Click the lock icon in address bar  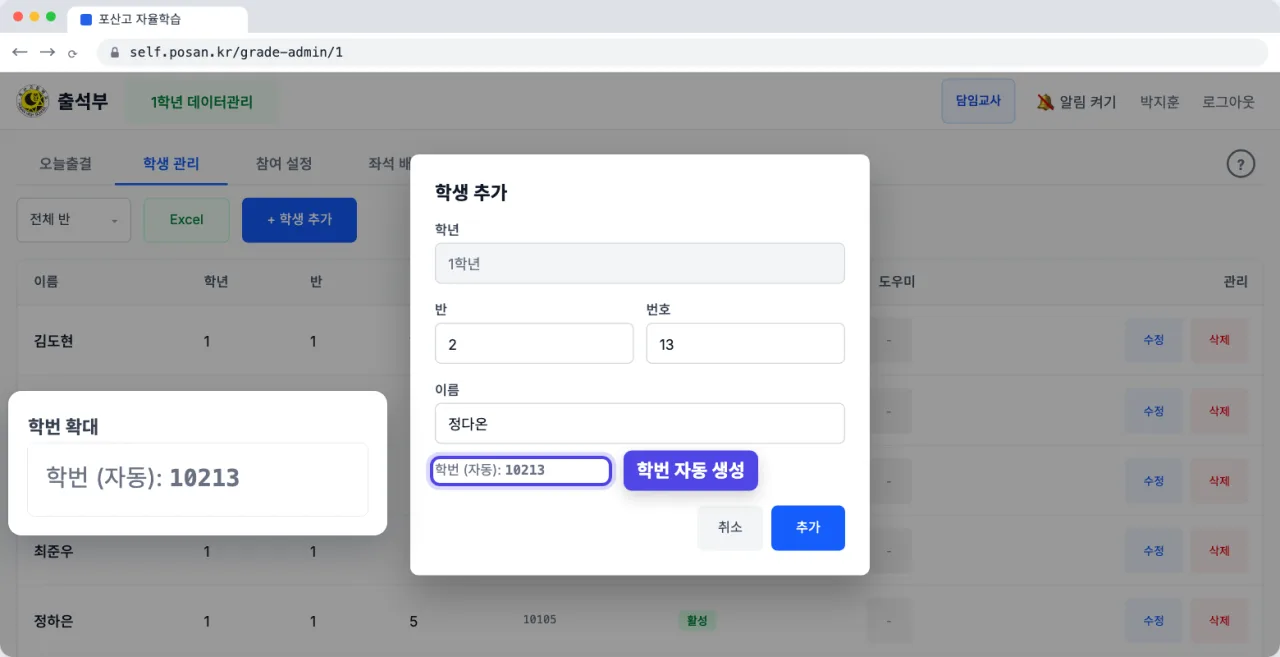click(115, 52)
